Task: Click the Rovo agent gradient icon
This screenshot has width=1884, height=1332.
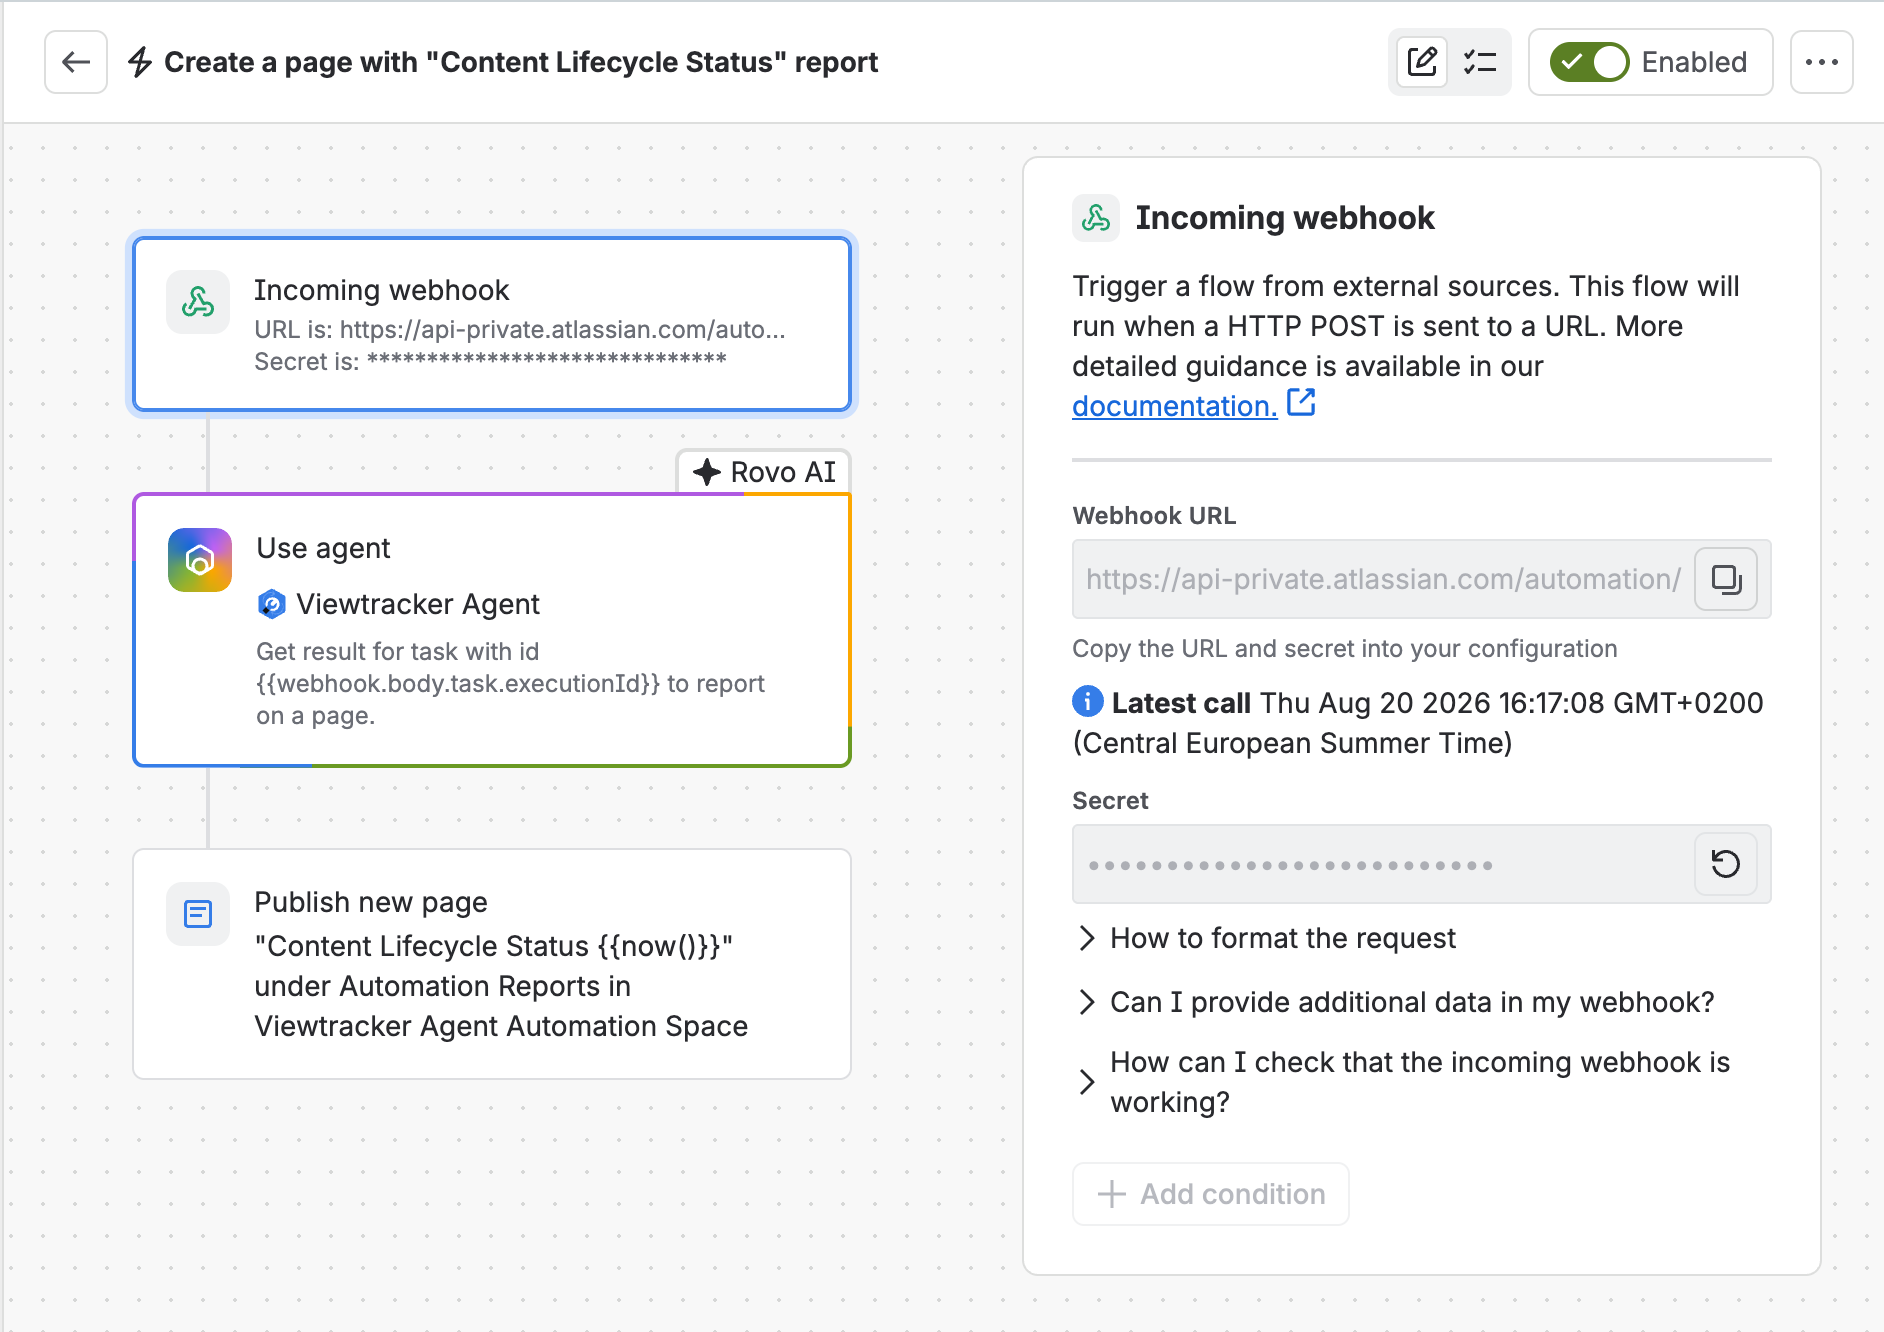Action: coord(200,560)
